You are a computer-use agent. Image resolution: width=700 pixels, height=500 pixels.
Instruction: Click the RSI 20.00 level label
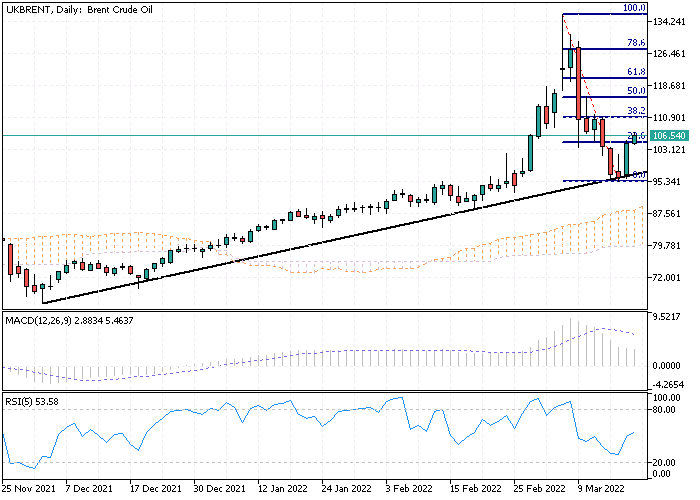pyautogui.click(x=664, y=462)
